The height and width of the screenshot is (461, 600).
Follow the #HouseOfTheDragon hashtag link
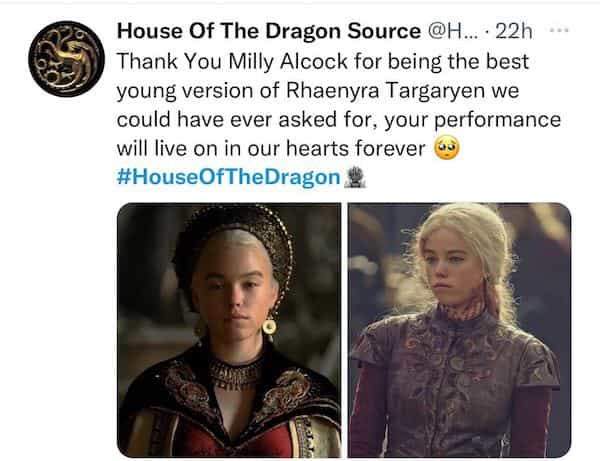tap(228, 178)
